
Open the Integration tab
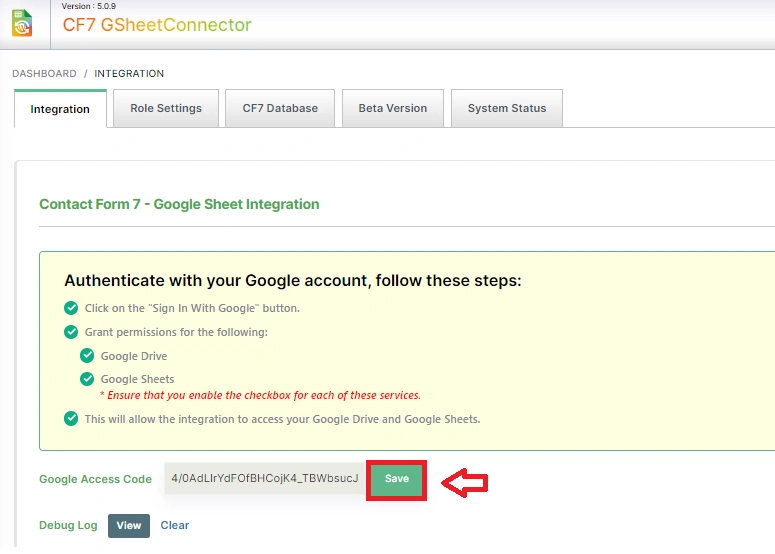point(60,109)
